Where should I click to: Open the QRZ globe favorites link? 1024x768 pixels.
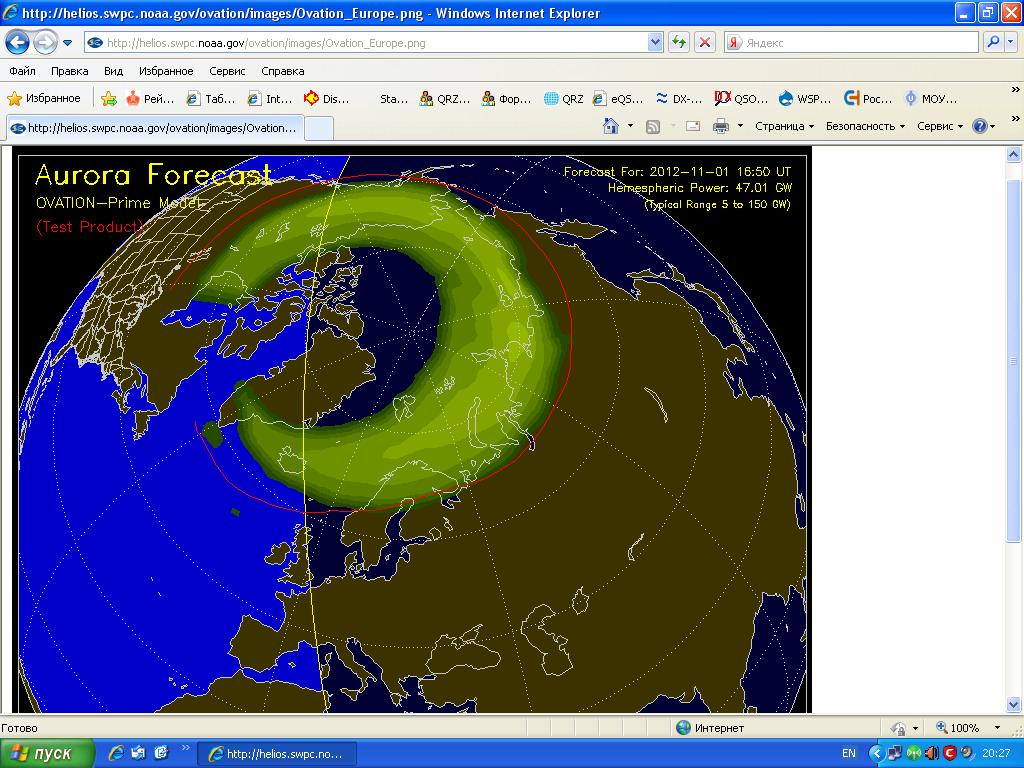[564, 99]
